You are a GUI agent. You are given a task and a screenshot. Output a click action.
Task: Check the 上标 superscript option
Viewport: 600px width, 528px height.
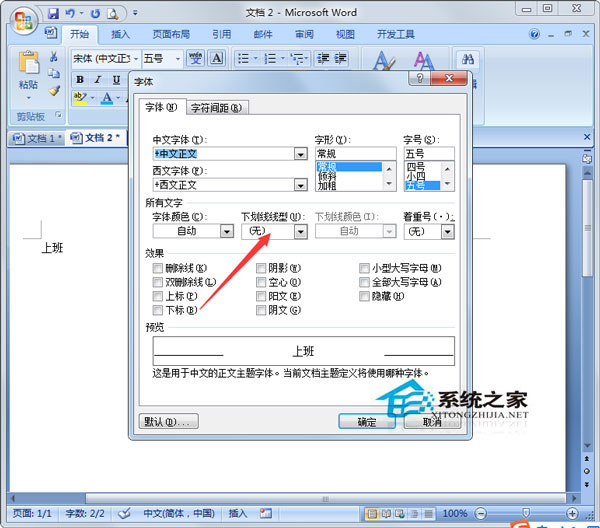[157, 297]
